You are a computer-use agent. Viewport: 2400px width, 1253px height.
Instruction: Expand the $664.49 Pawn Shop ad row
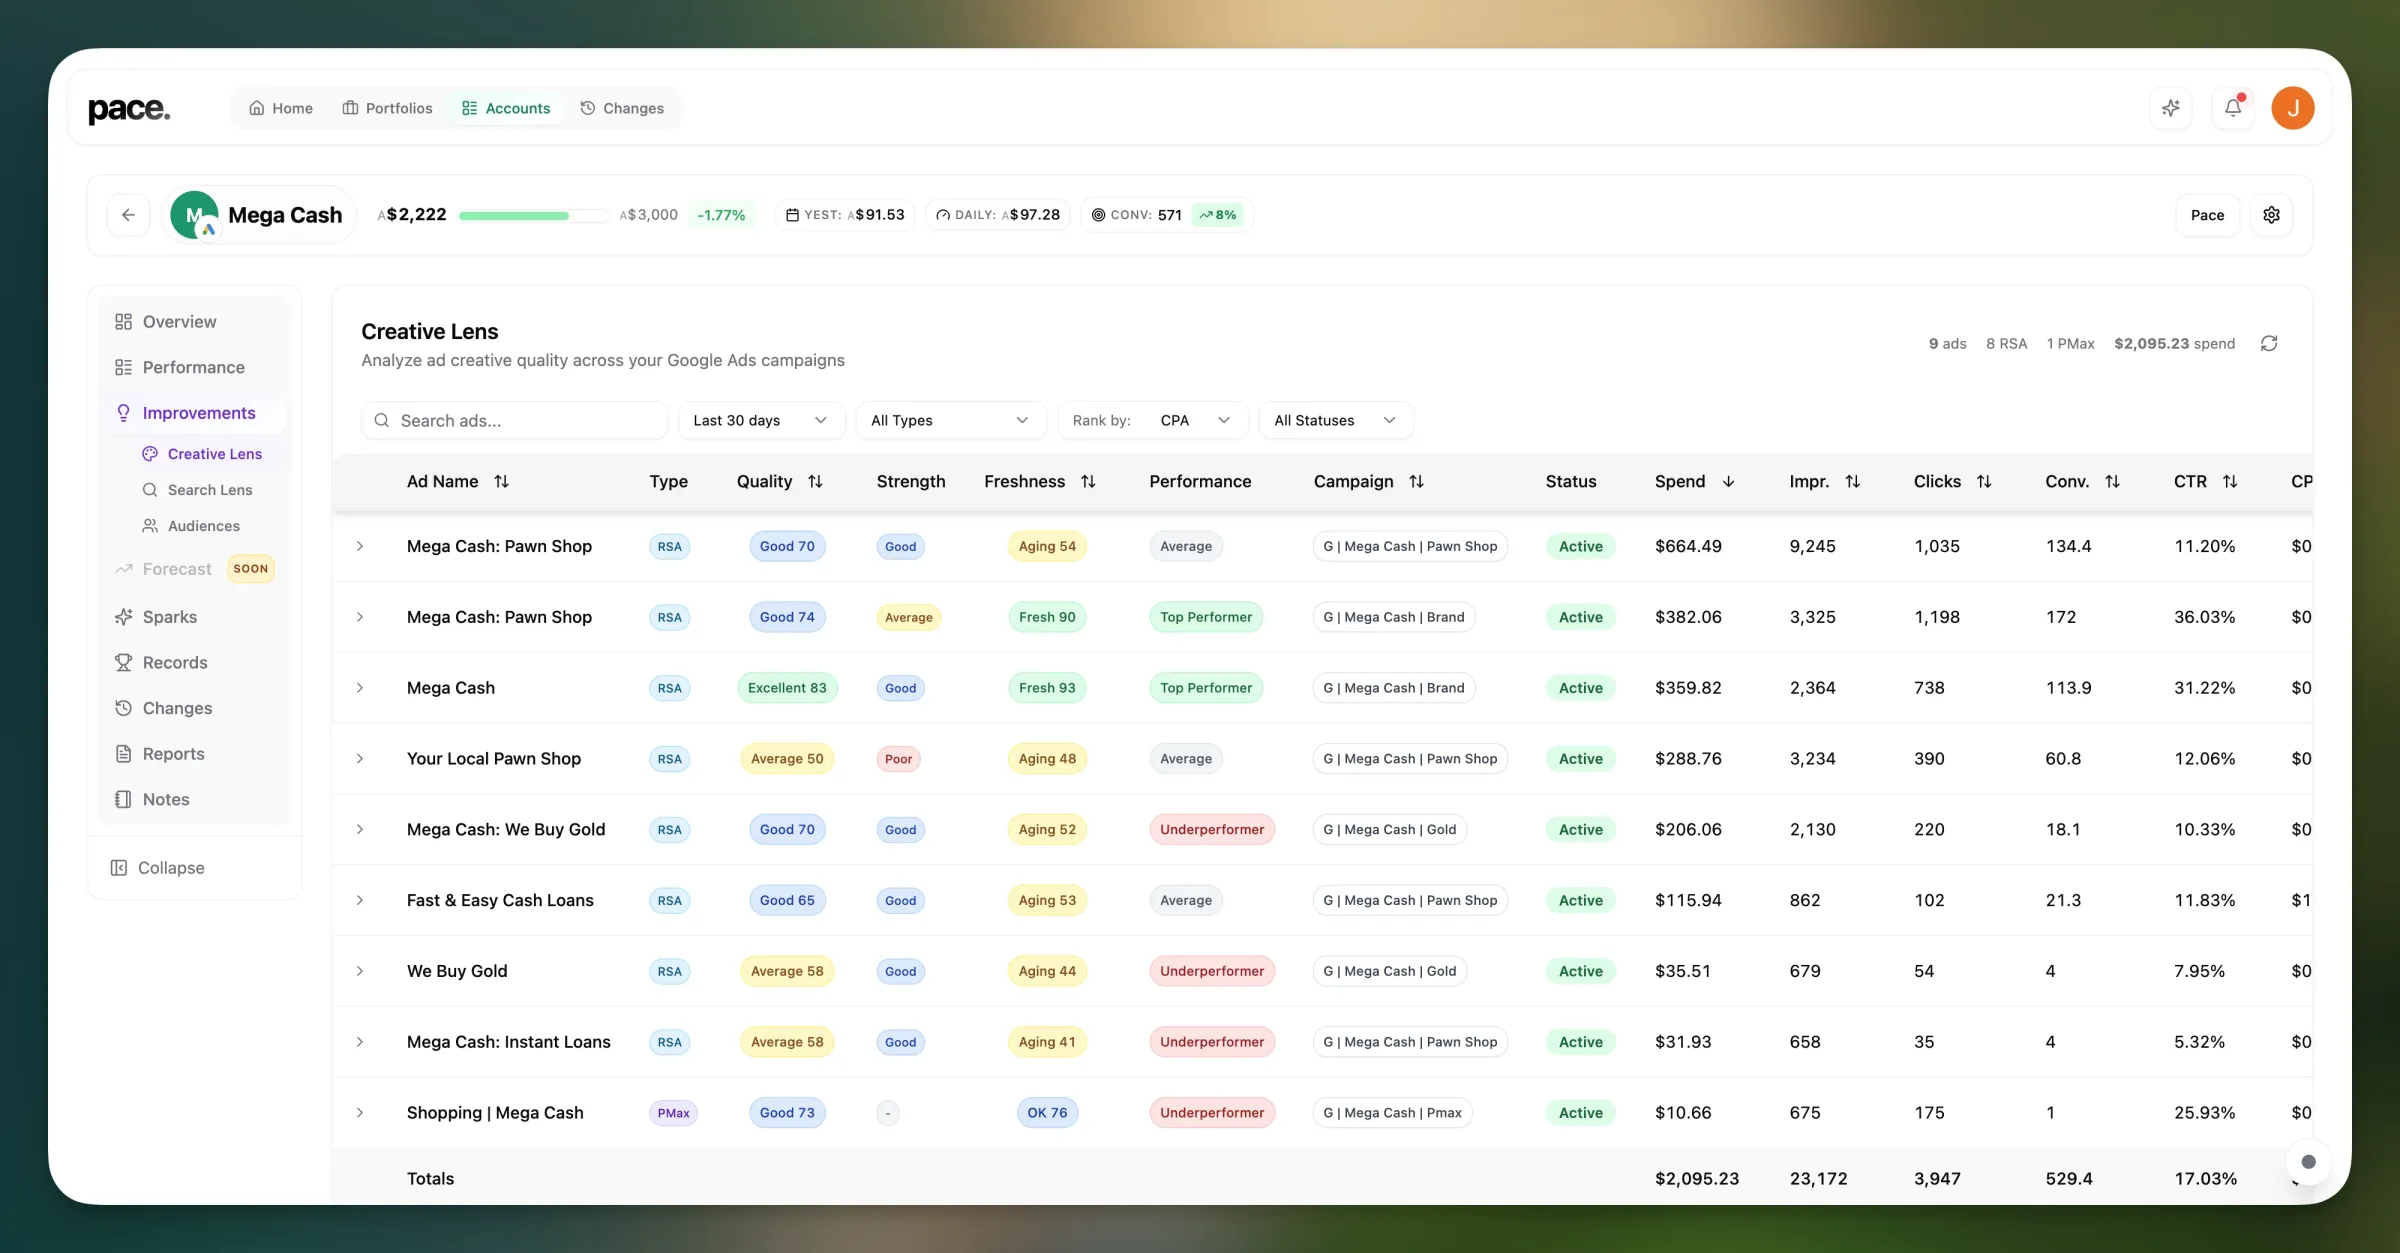pyautogui.click(x=360, y=546)
